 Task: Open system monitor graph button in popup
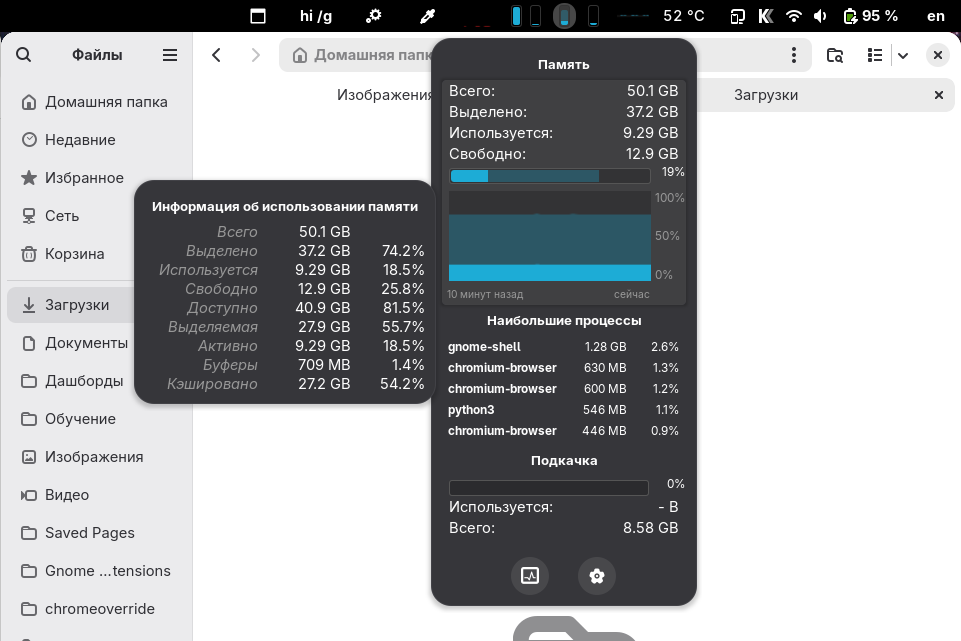[x=530, y=575]
